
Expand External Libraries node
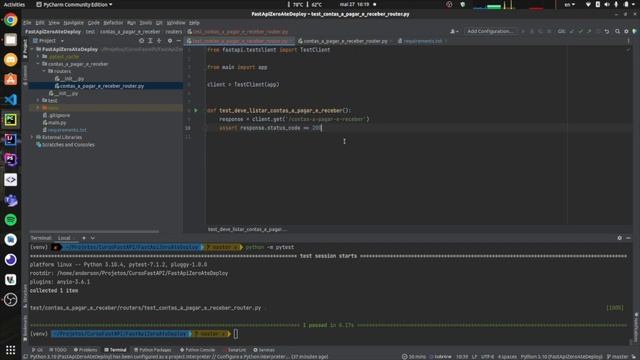32,138
